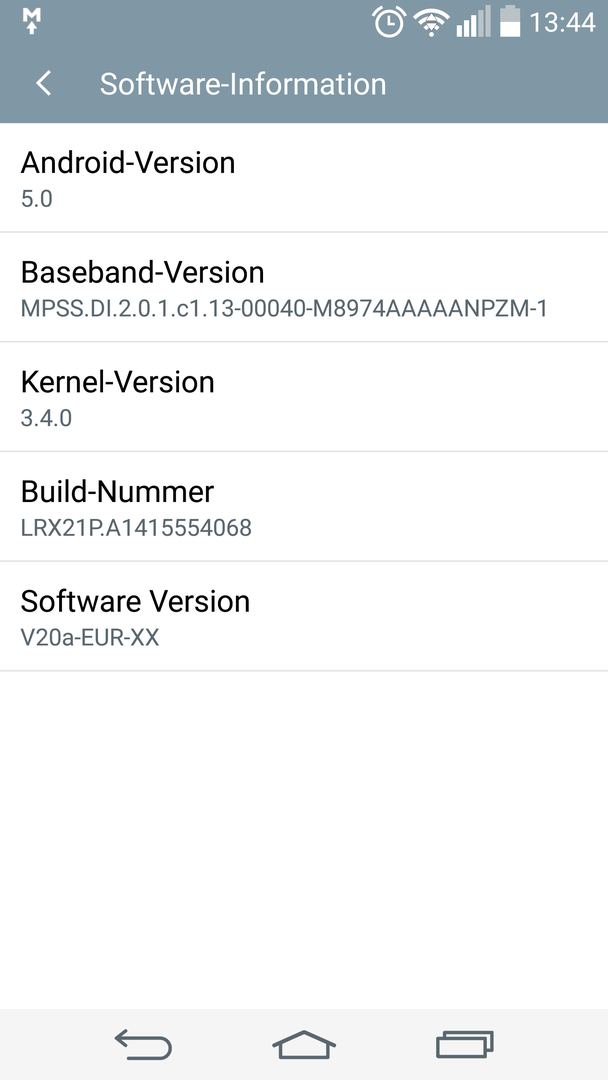Viewport: 608px width, 1080px height.
Task: Tap the navigation bar Home button
Action: 304,1044
